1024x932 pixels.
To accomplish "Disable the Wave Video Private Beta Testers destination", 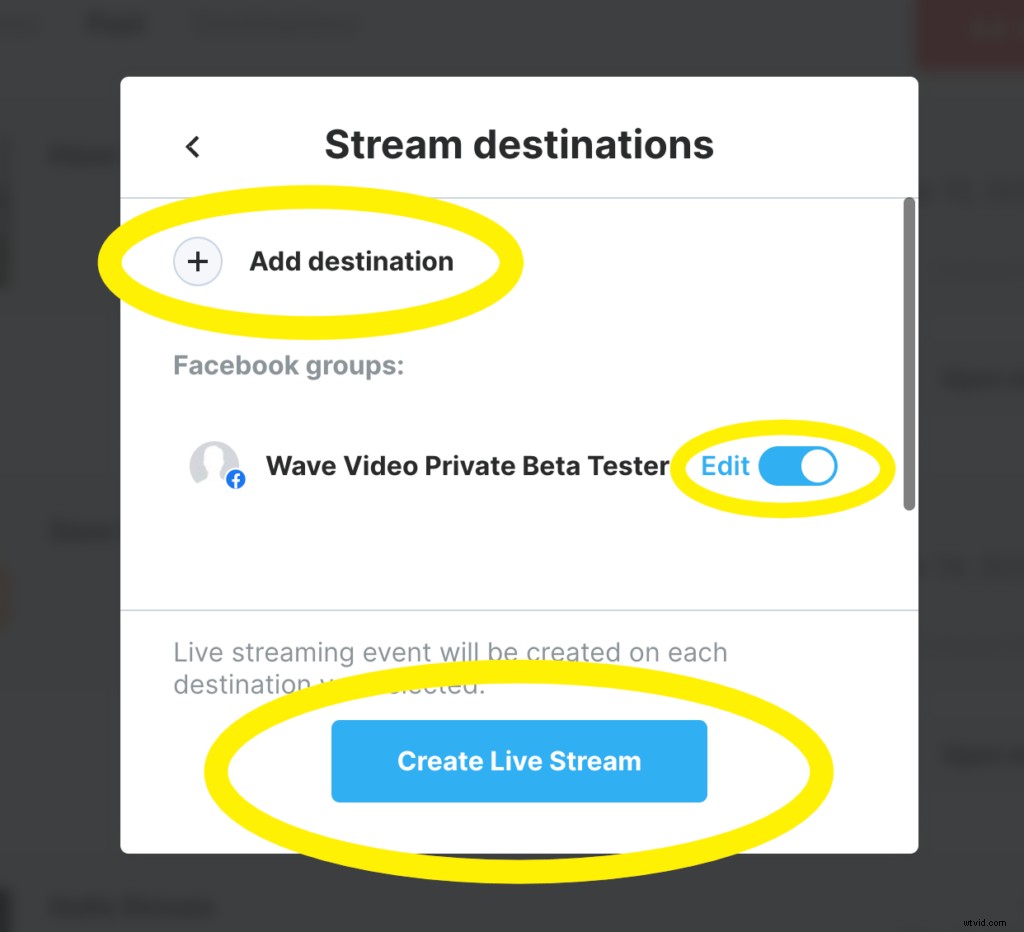I will tap(798, 465).
